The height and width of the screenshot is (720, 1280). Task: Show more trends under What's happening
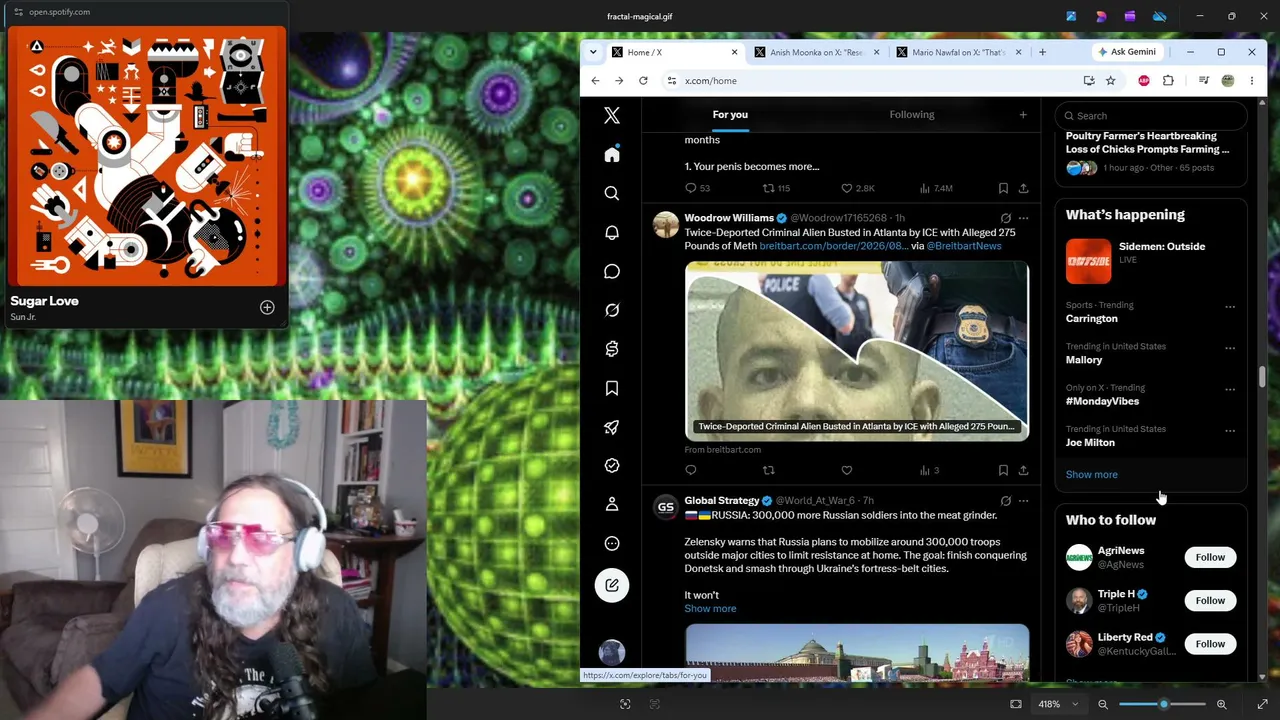point(1092,475)
